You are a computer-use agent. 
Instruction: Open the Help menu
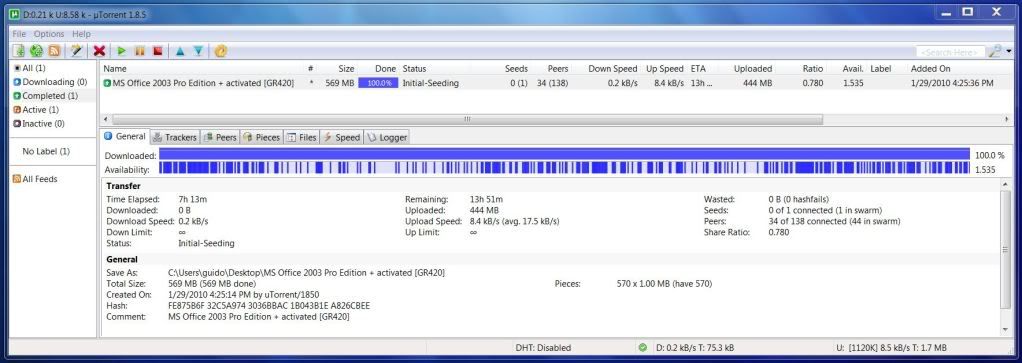(x=81, y=34)
